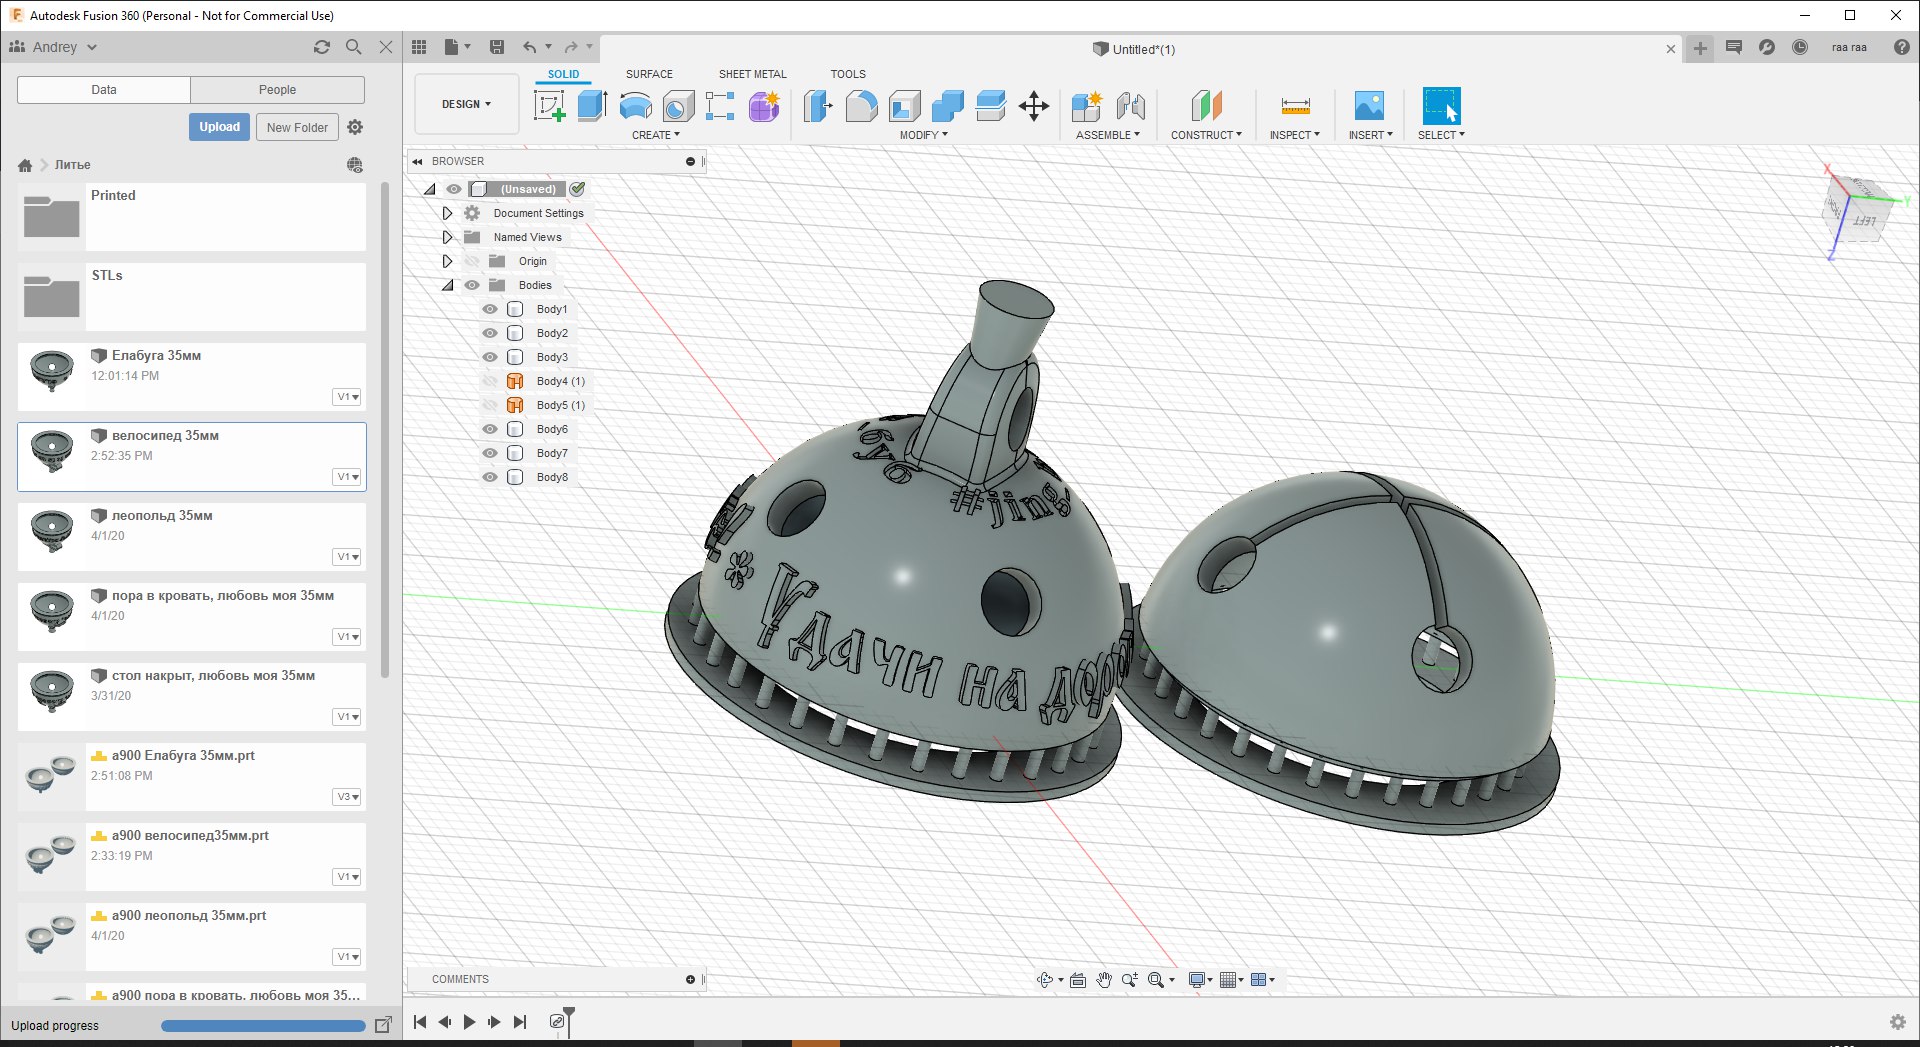1920x1047 pixels.
Task: Switch to the SURFACE tab
Action: click(x=649, y=74)
